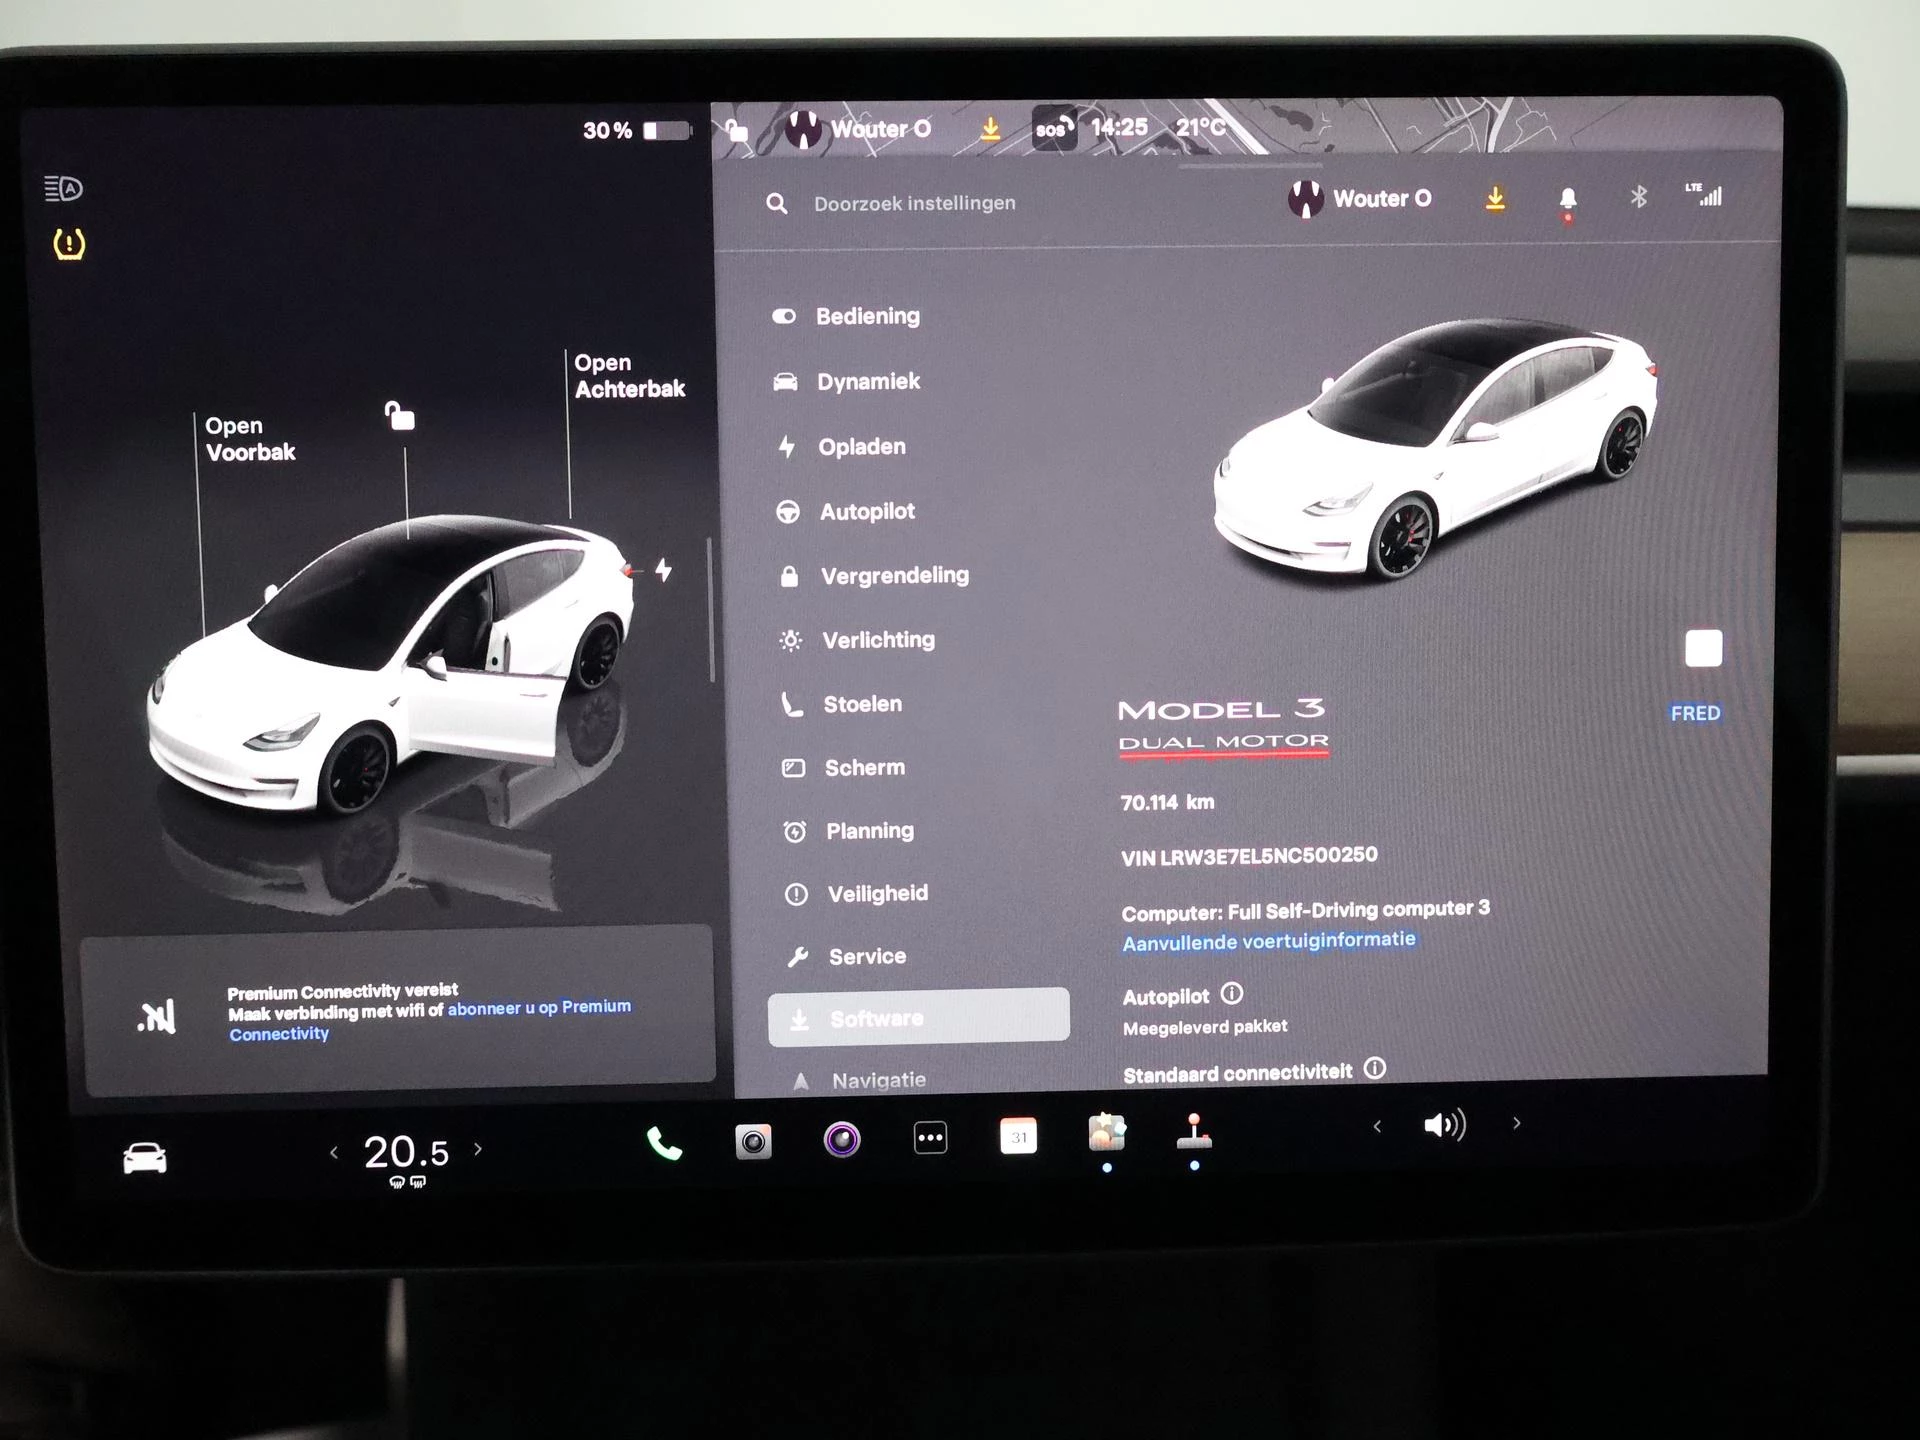Tap the Computer: Full Self-Driving computer 3 text
This screenshot has height=1440, width=1920.
coord(1305,910)
